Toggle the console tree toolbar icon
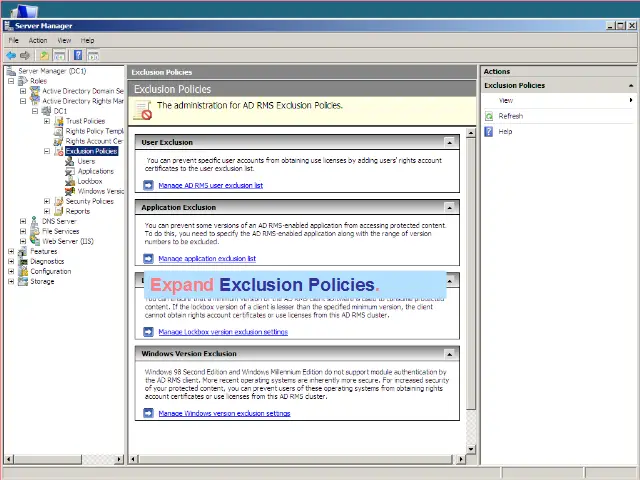 60,55
